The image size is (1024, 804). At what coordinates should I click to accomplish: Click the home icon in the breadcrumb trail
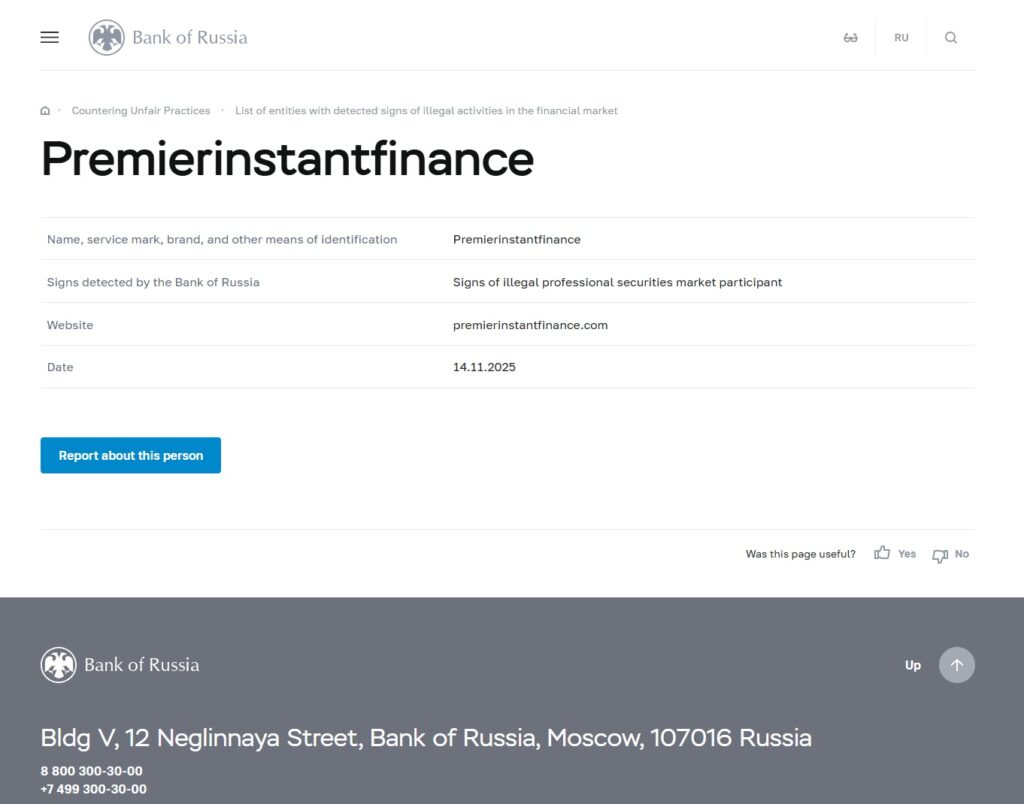[x=45, y=110]
